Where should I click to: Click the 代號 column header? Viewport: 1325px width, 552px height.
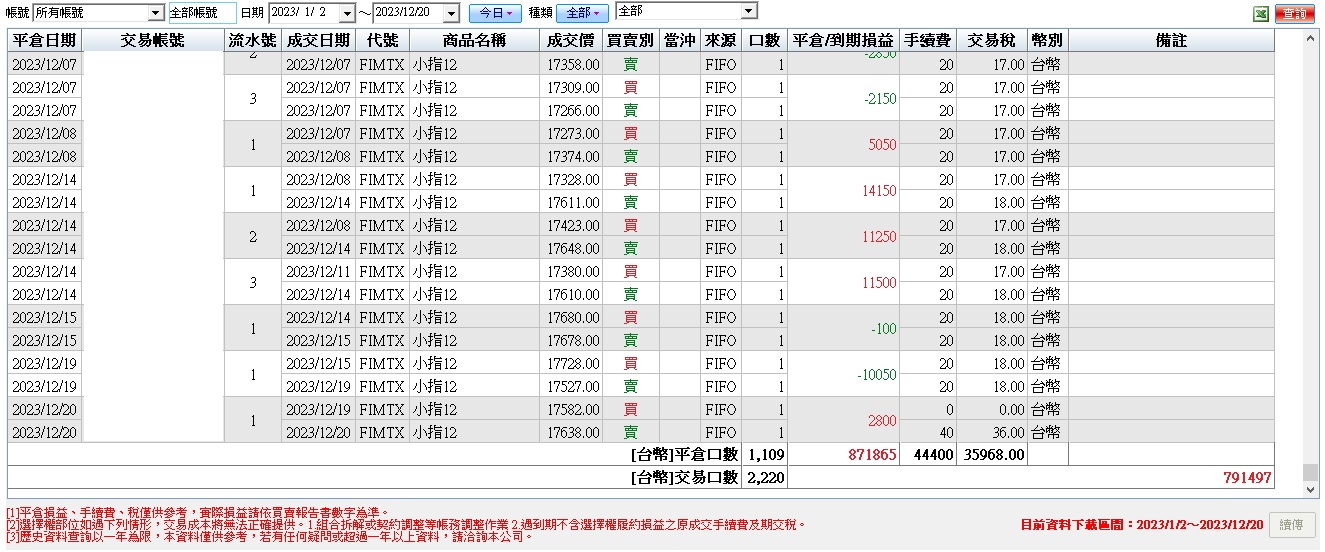coord(381,40)
